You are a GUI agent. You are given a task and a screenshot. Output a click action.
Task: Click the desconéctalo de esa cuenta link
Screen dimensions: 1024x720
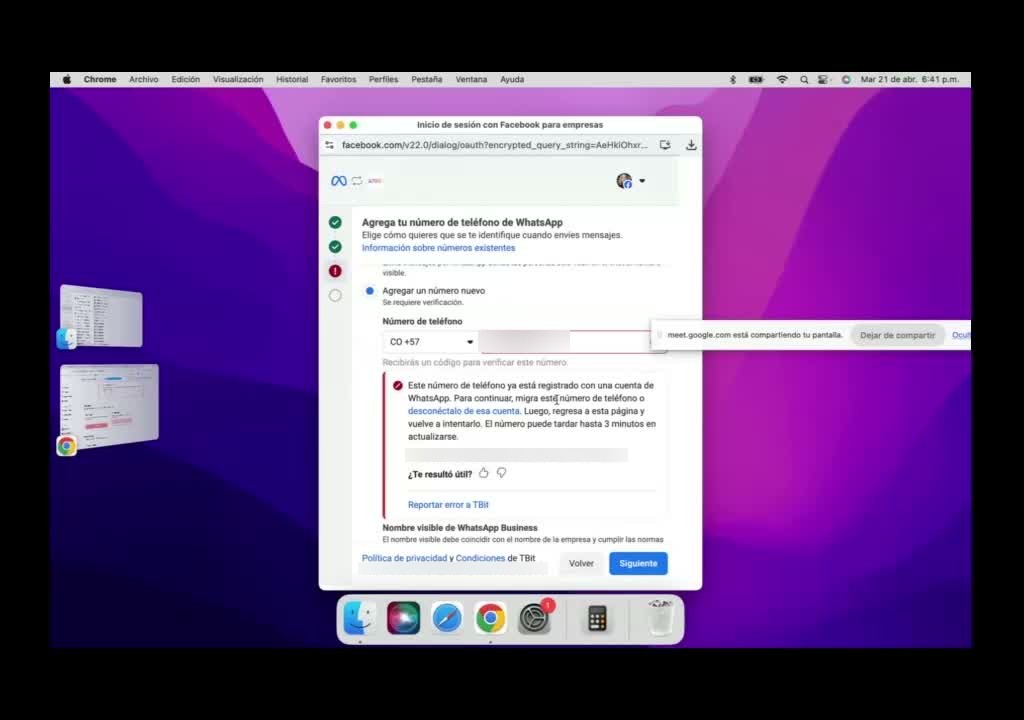(464, 411)
